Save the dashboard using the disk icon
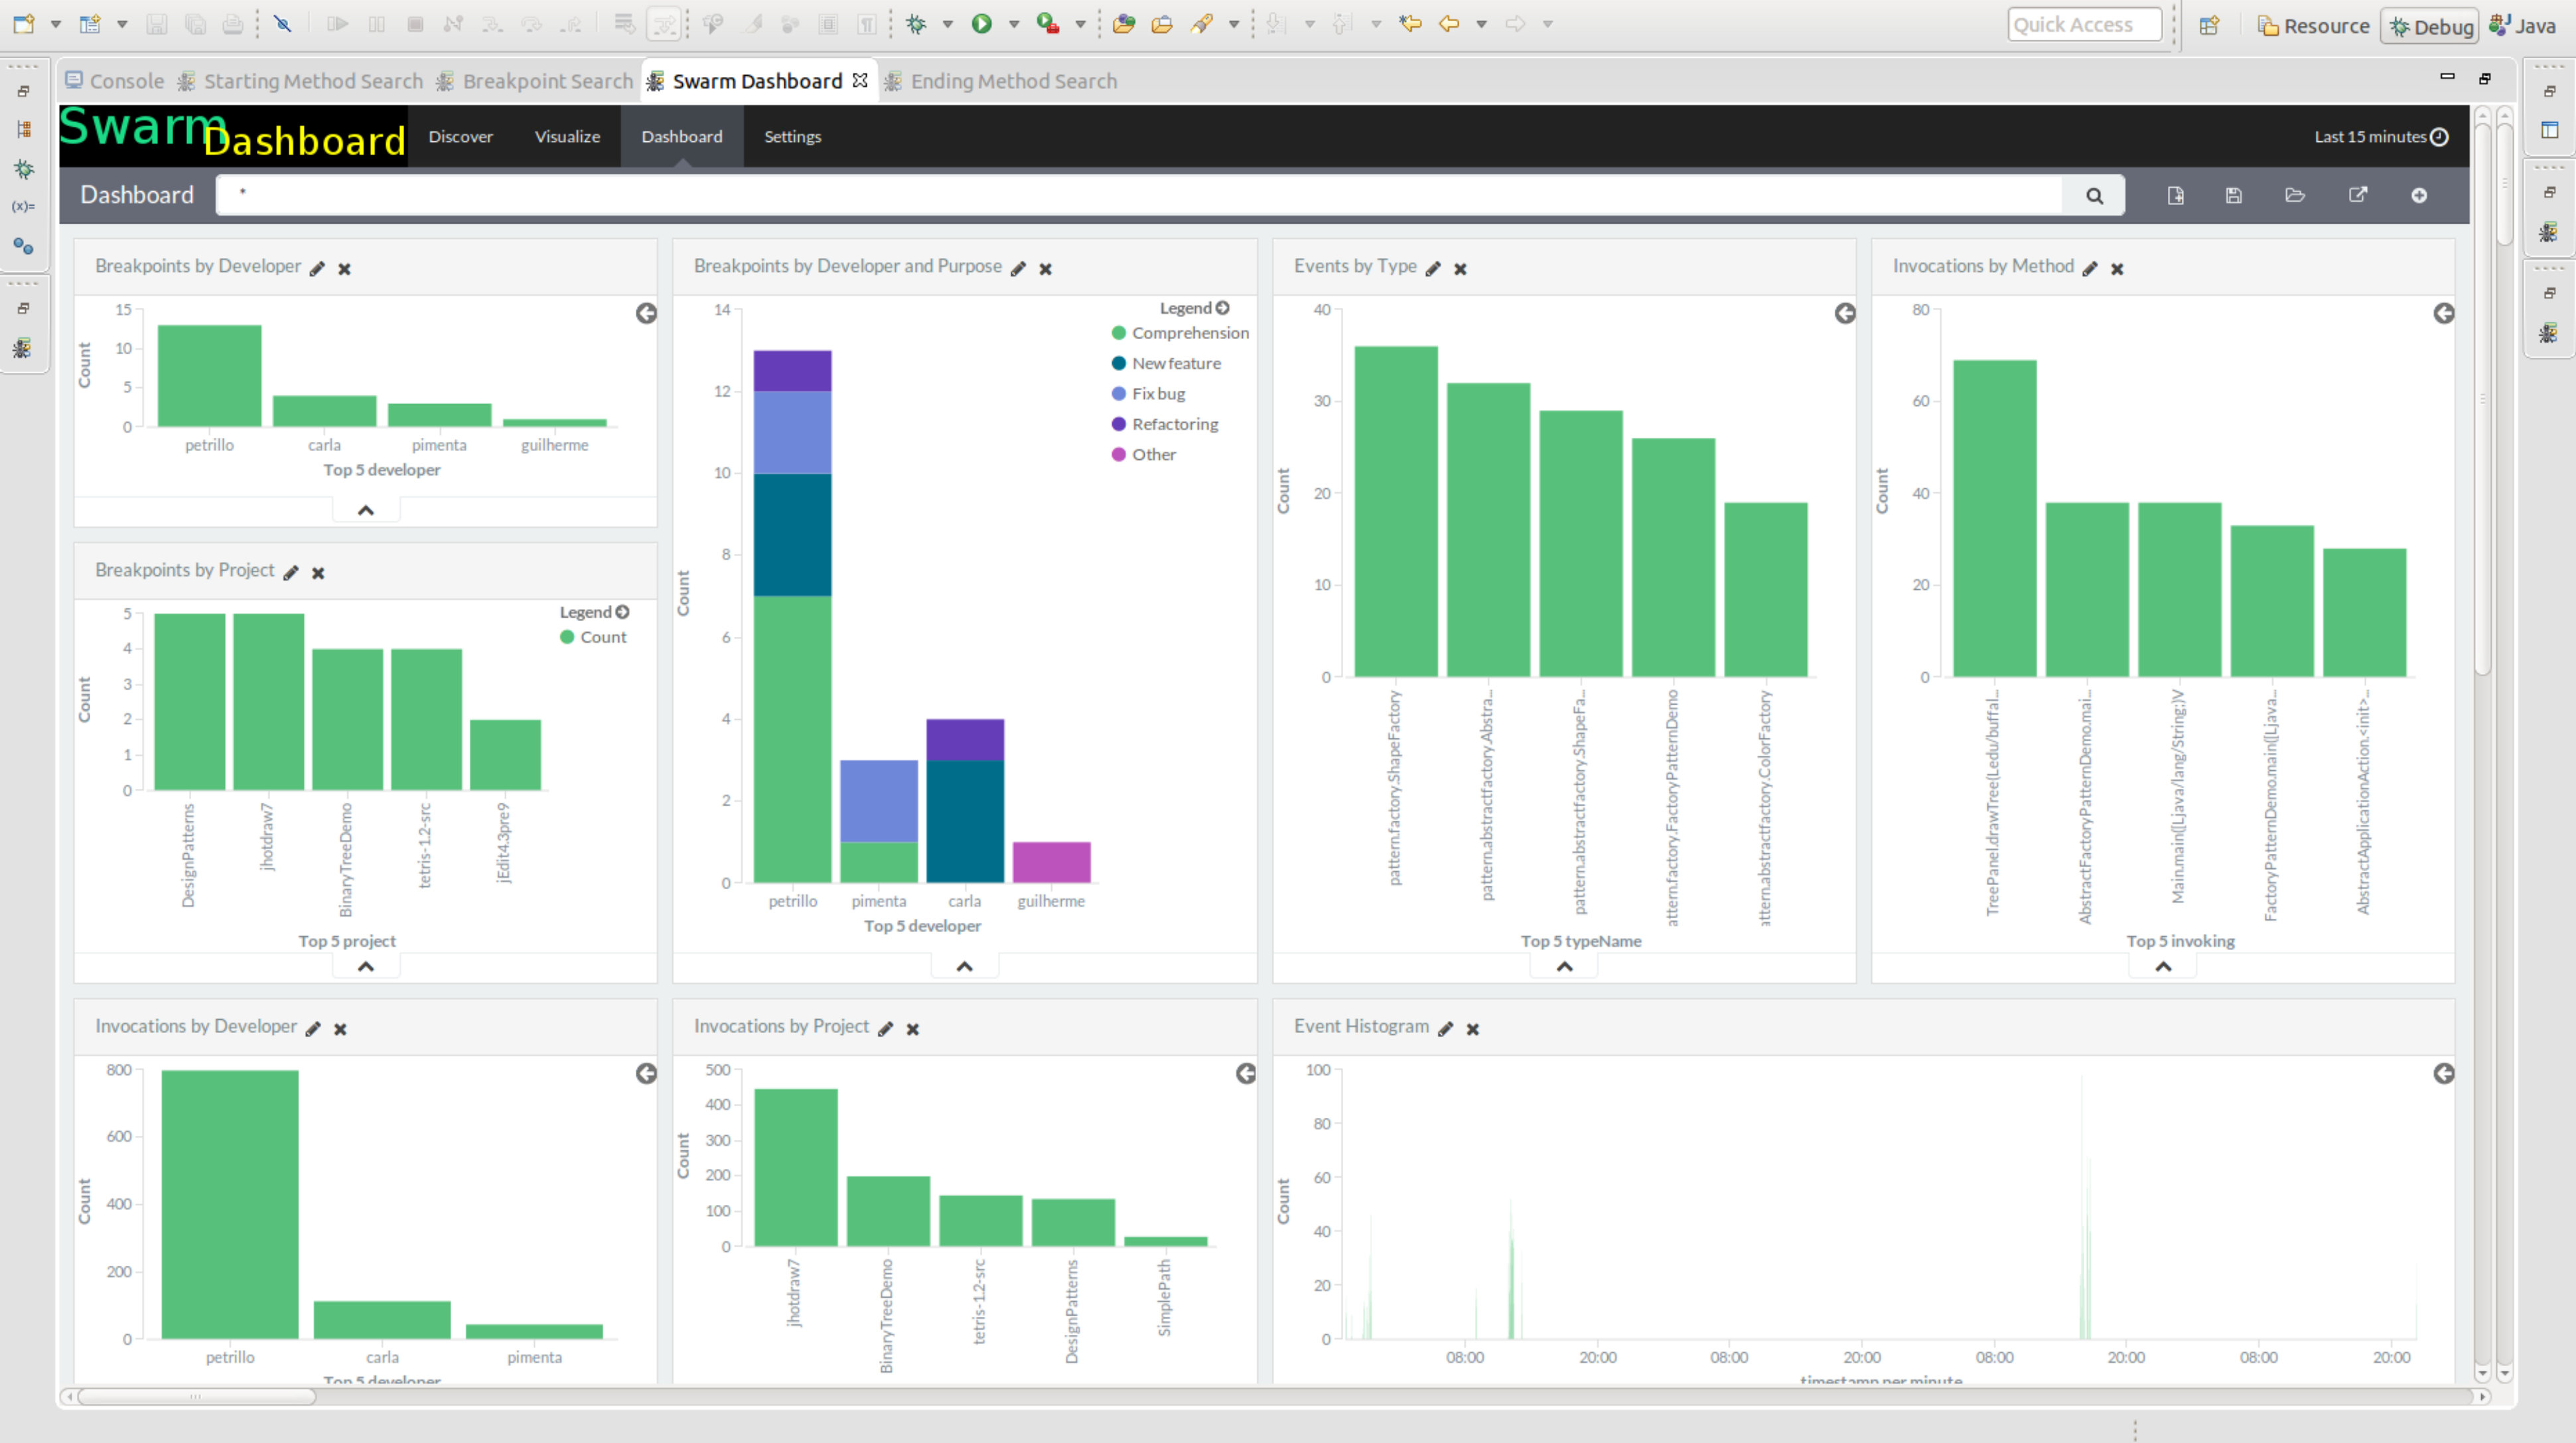This screenshot has width=2576, height=1443. [x=2234, y=195]
